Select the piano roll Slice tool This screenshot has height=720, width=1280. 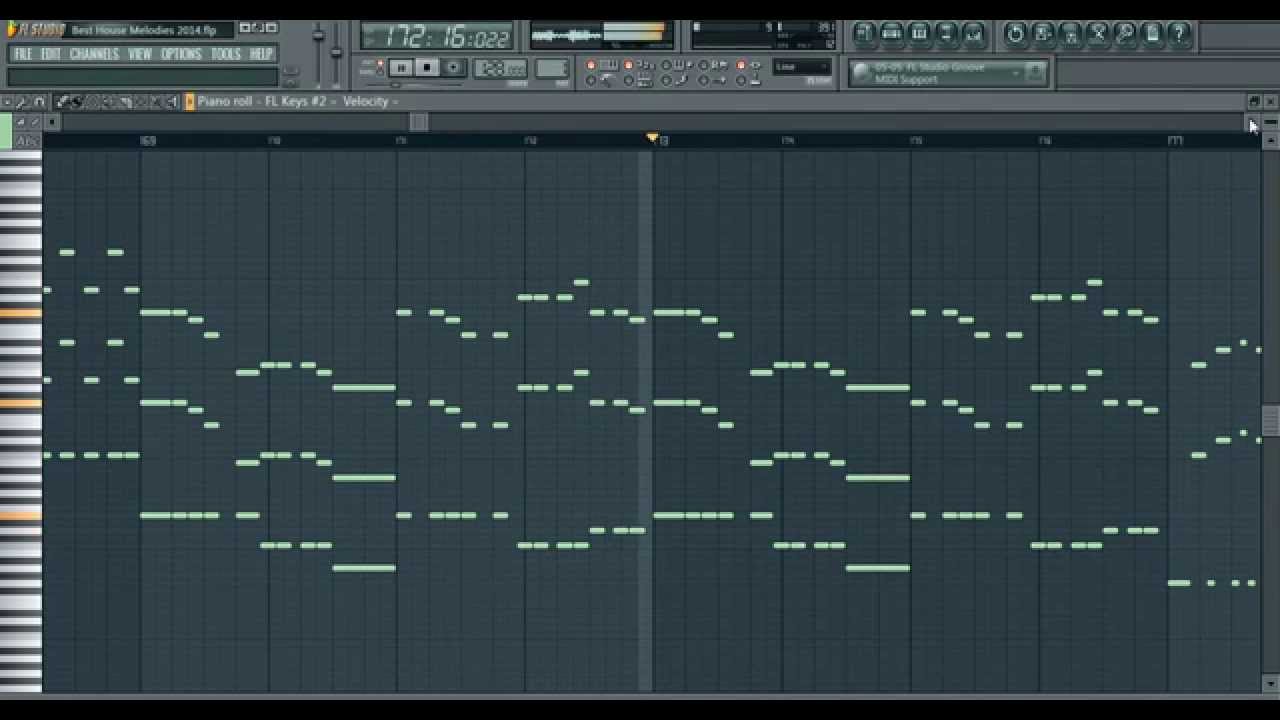tap(125, 101)
